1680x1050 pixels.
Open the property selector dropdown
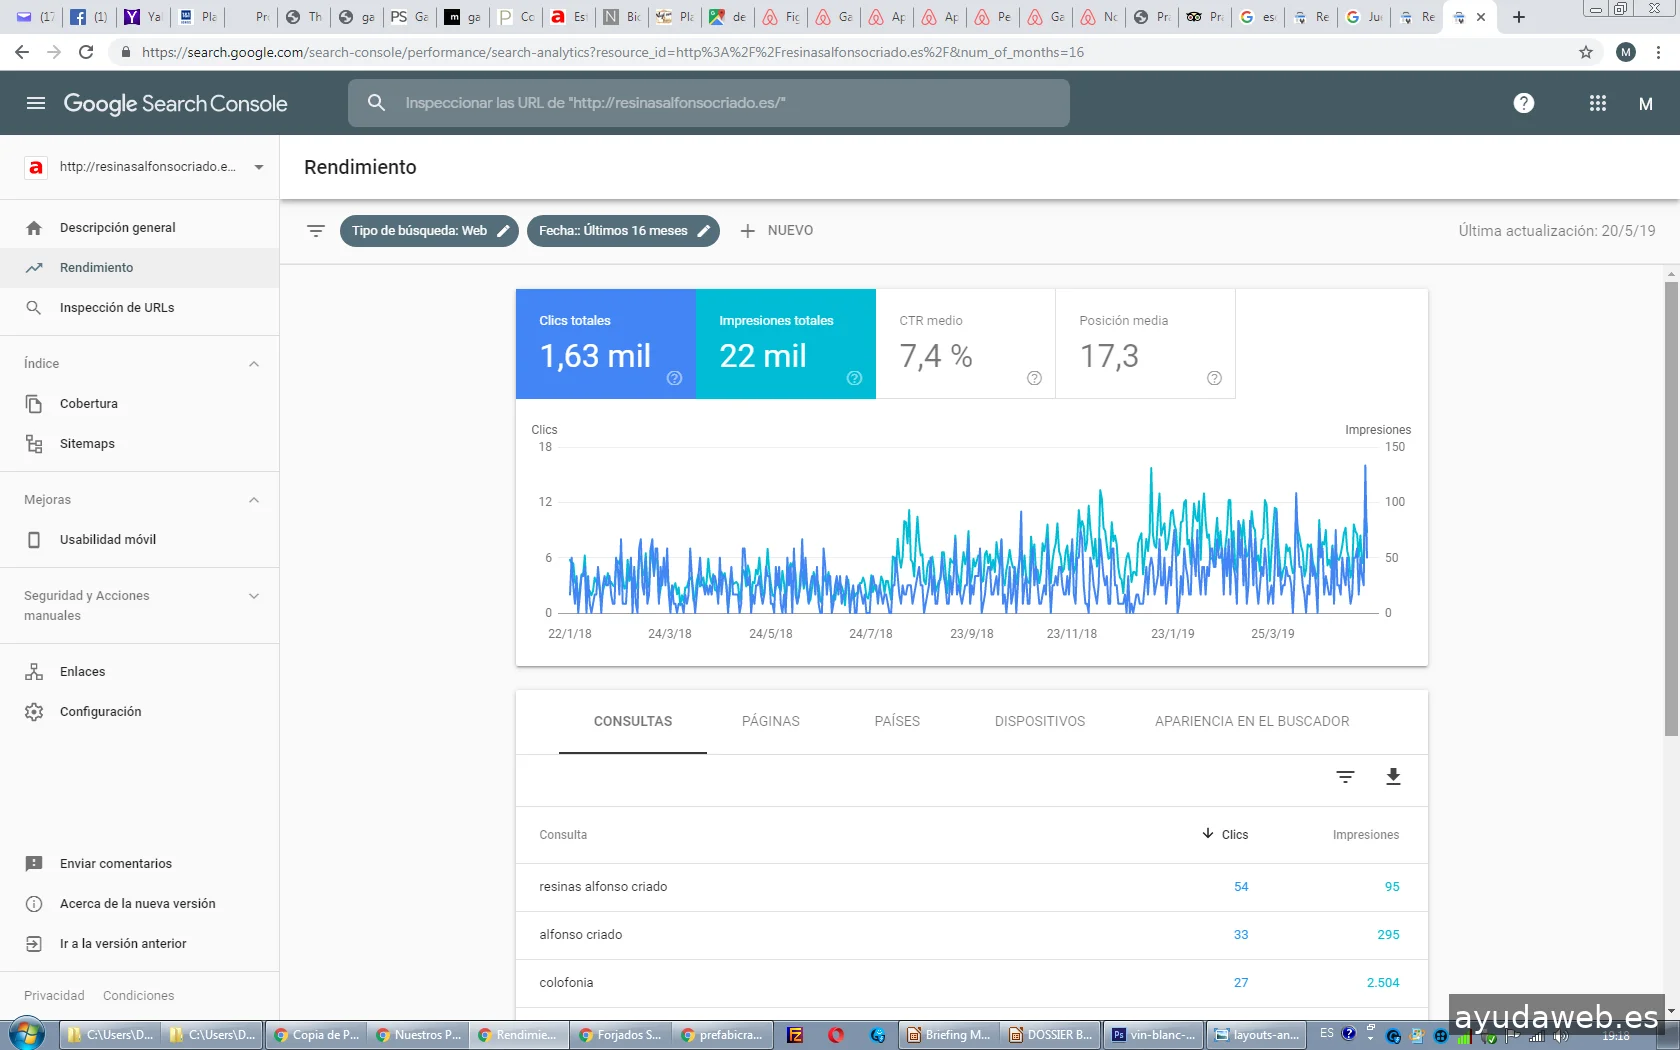click(x=259, y=167)
